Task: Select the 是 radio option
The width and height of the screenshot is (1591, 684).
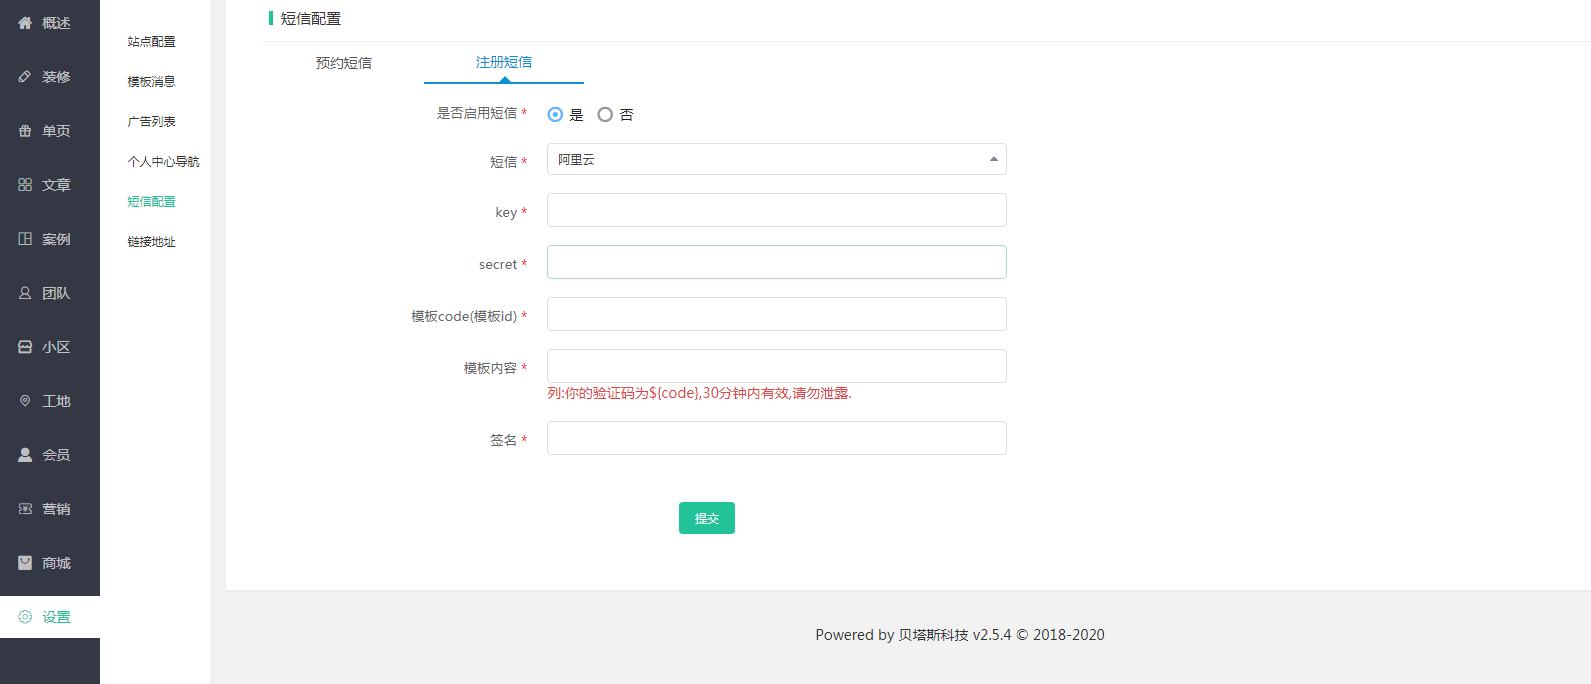Action: (555, 115)
